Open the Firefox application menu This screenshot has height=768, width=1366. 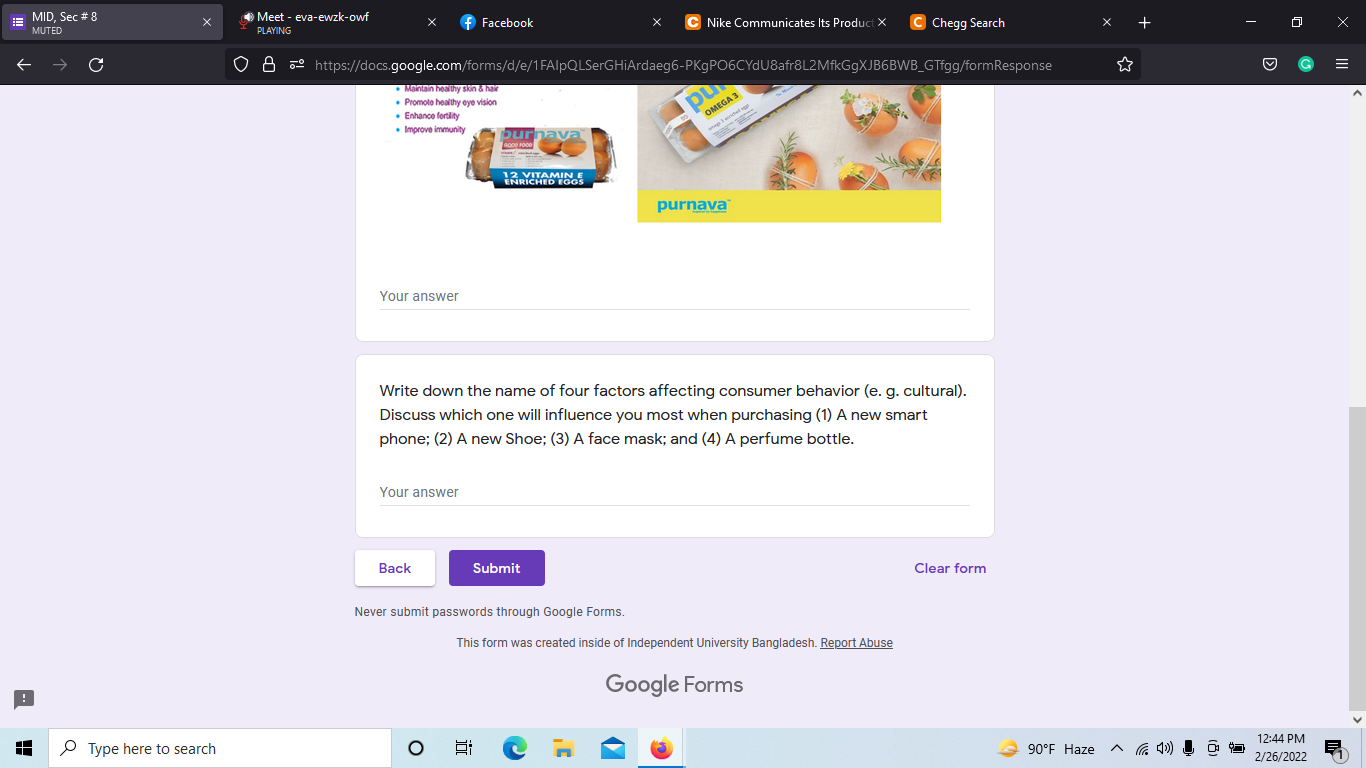click(1342, 65)
